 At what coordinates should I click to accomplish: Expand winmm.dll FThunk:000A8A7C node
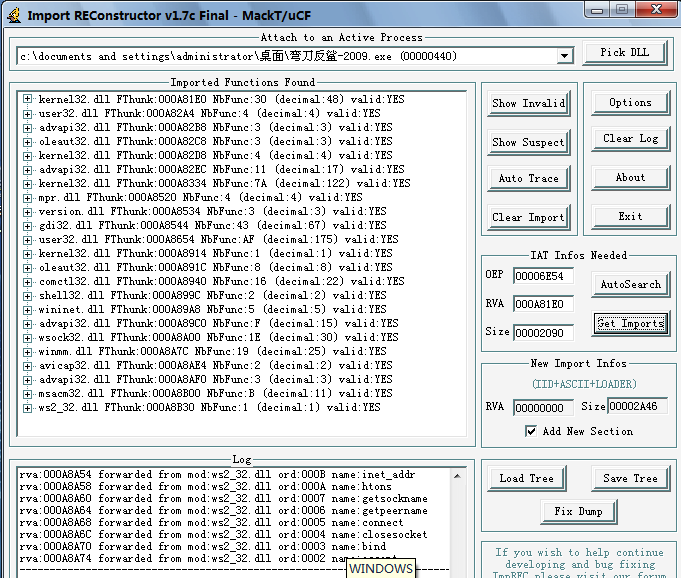[27, 351]
